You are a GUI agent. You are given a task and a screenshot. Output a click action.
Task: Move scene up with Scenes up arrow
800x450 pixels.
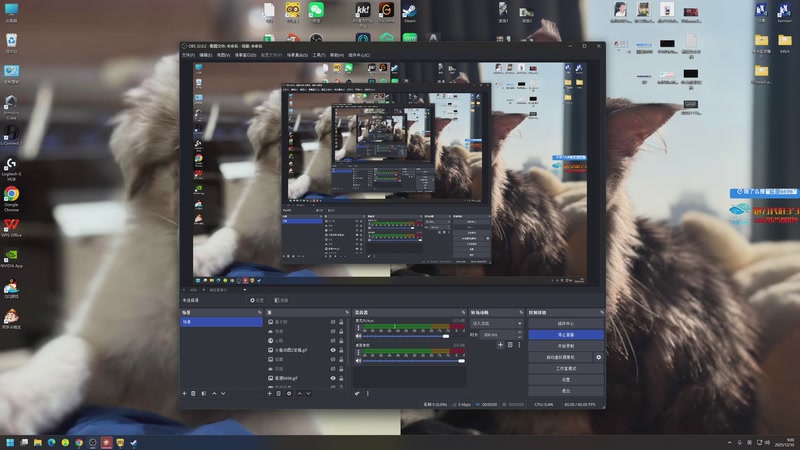pos(214,393)
